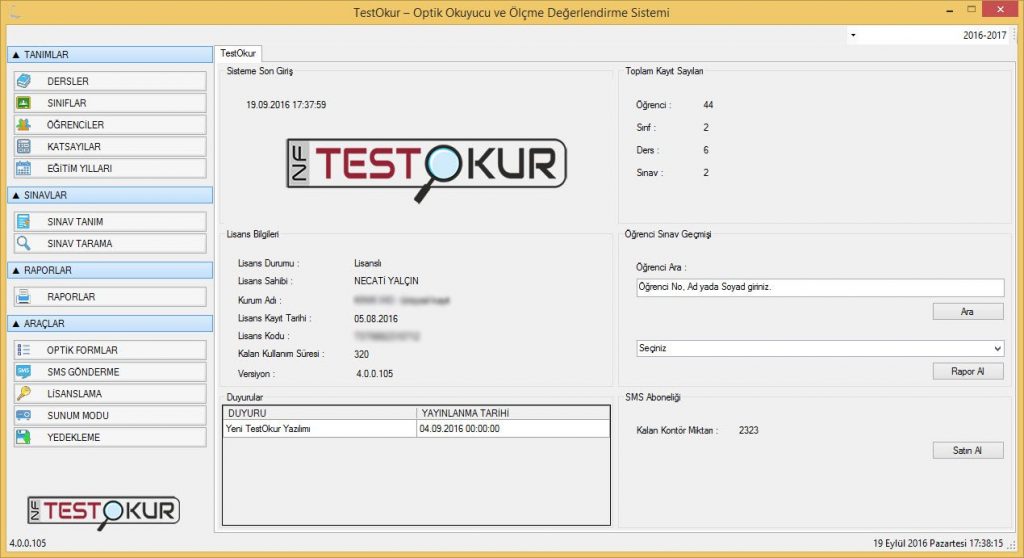Open the ÖĞRENCİLER menu button
The height and width of the screenshot is (558, 1024).
pos(110,124)
